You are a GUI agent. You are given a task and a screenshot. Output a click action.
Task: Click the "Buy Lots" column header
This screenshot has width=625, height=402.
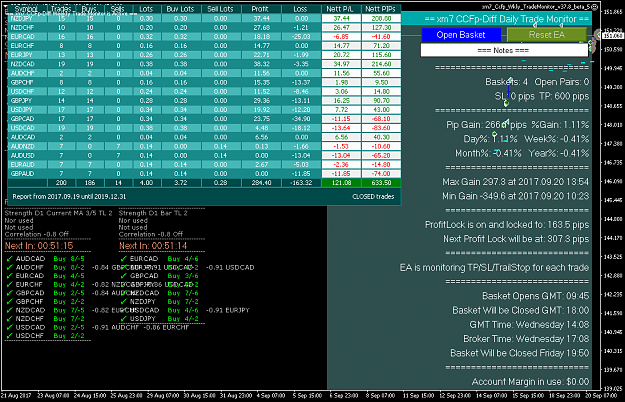tap(181, 9)
